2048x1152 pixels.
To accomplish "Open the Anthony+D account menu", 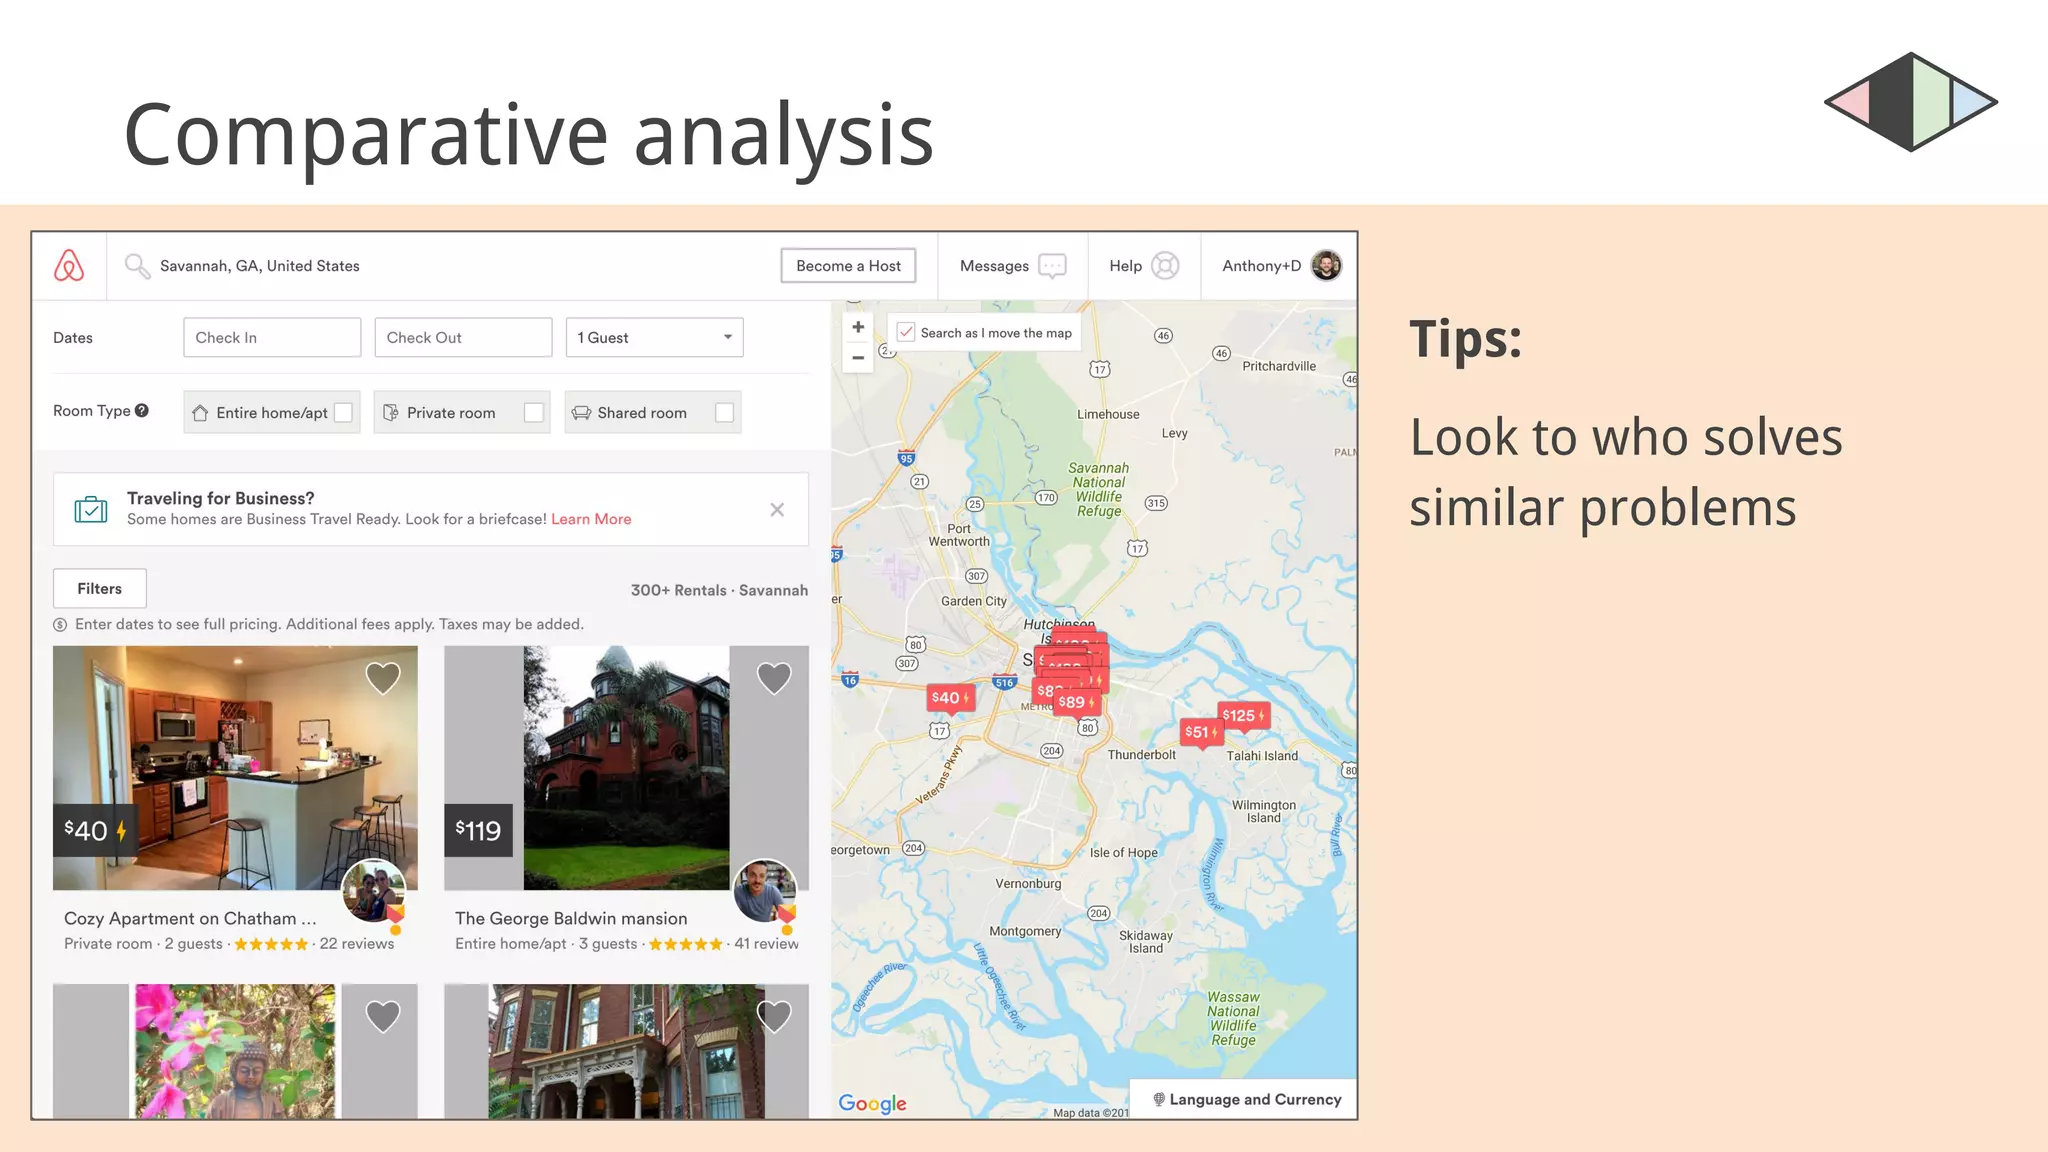I will click(x=1279, y=266).
